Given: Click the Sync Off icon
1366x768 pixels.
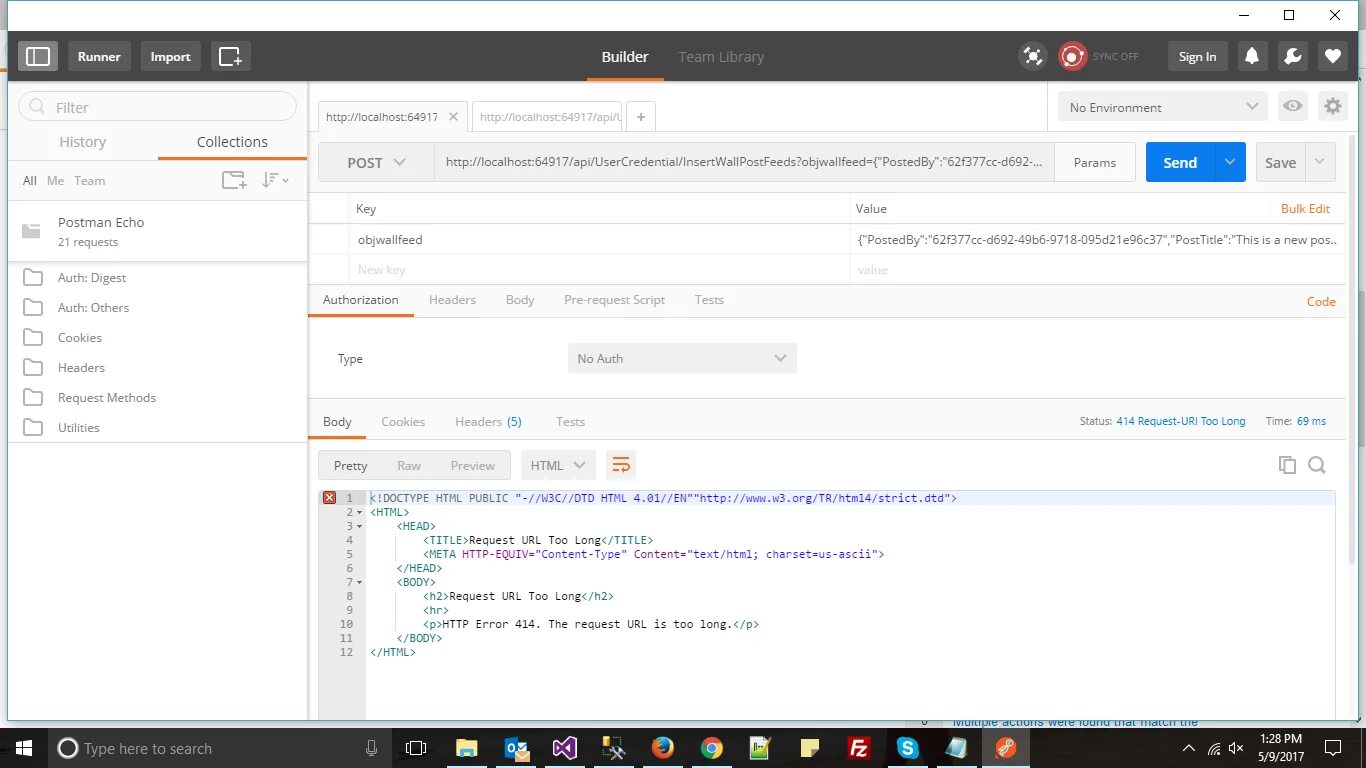Looking at the screenshot, I should (1073, 56).
